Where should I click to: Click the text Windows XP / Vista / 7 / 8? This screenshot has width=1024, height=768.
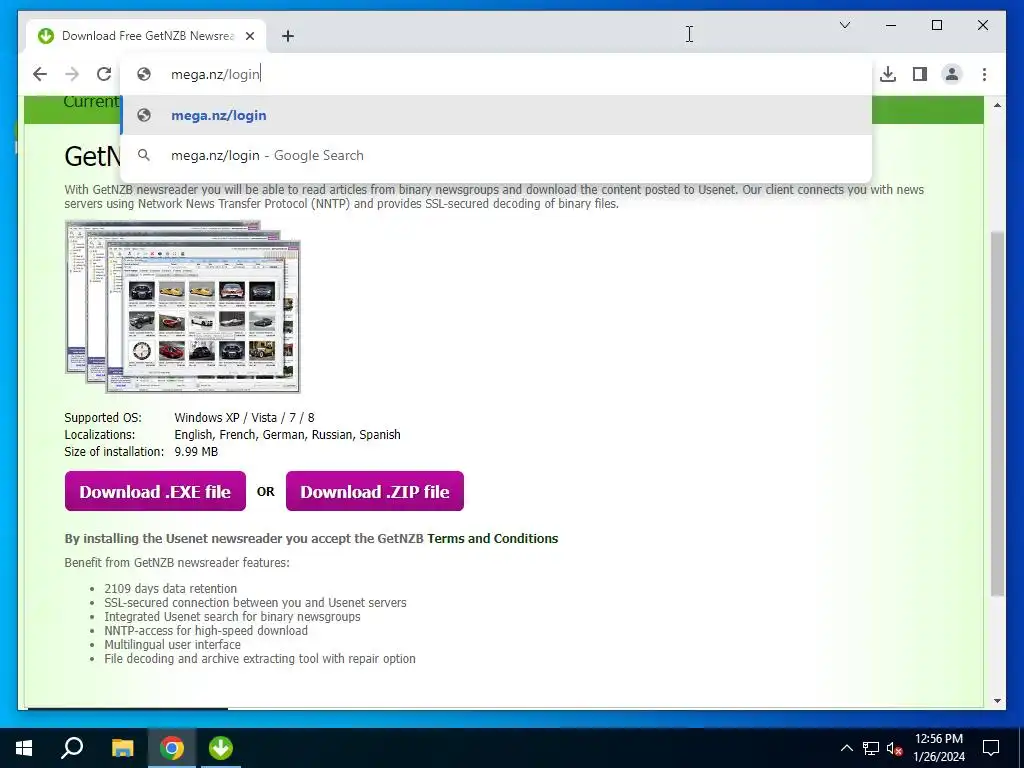pyautogui.click(x=244, y=418)
